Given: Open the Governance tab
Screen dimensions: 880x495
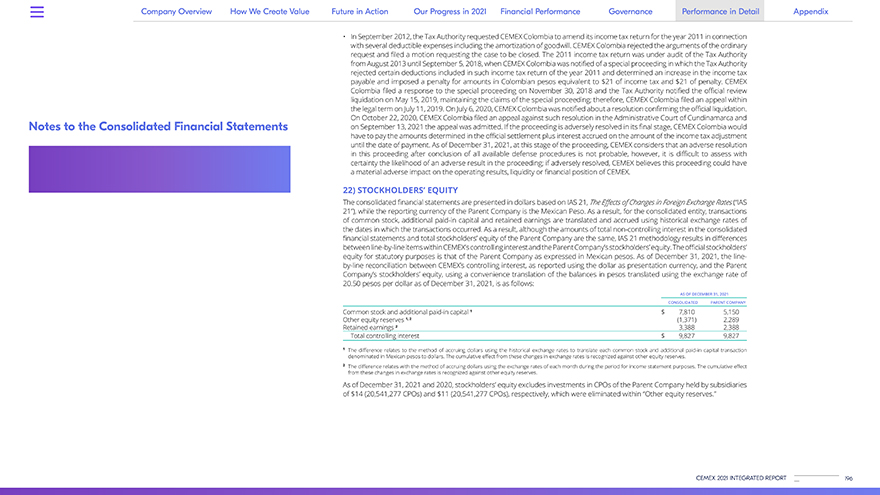Looking at the screenshot, I should [x=630, y=12].
